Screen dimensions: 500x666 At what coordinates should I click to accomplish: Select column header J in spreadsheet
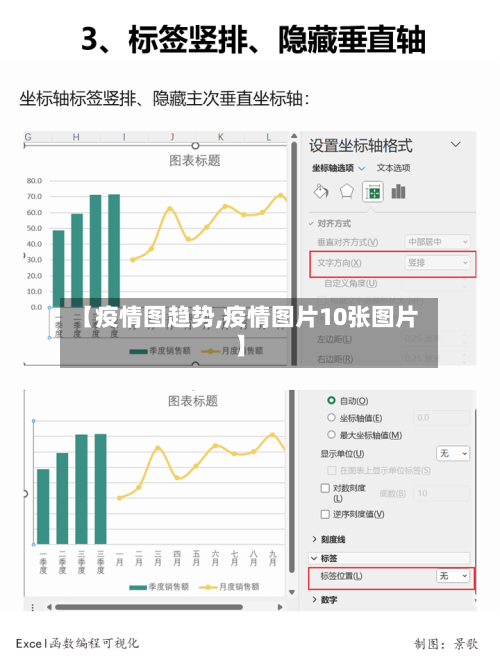172,137
